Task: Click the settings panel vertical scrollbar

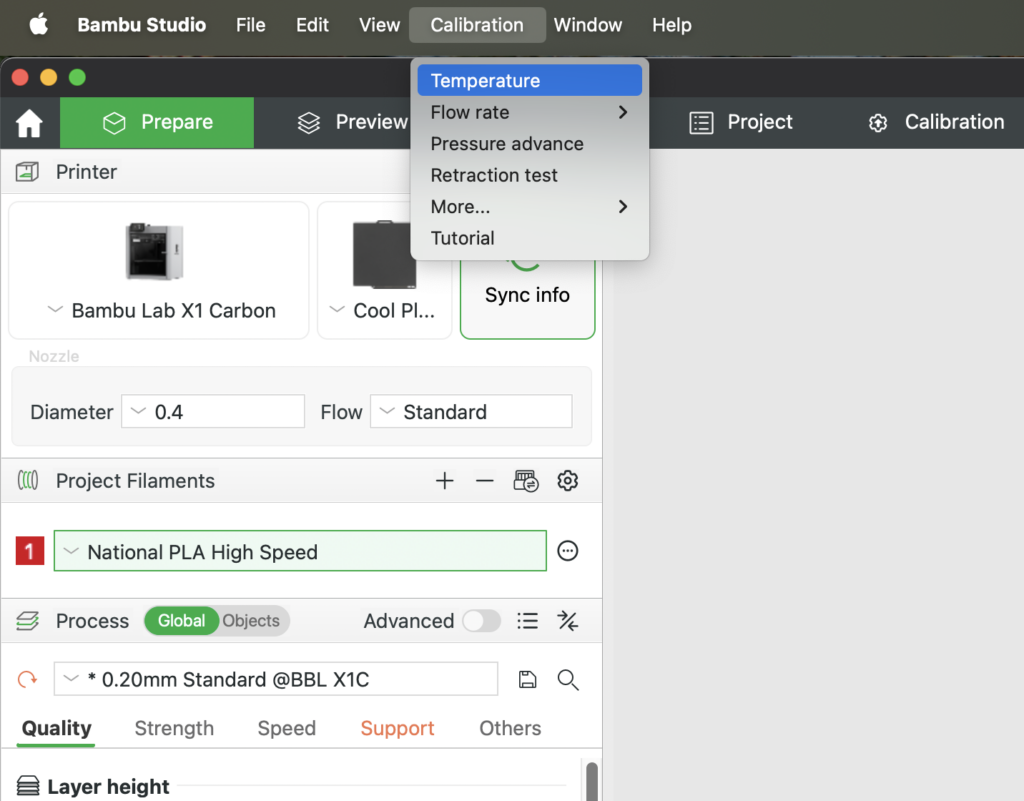Action: [592, 781]
